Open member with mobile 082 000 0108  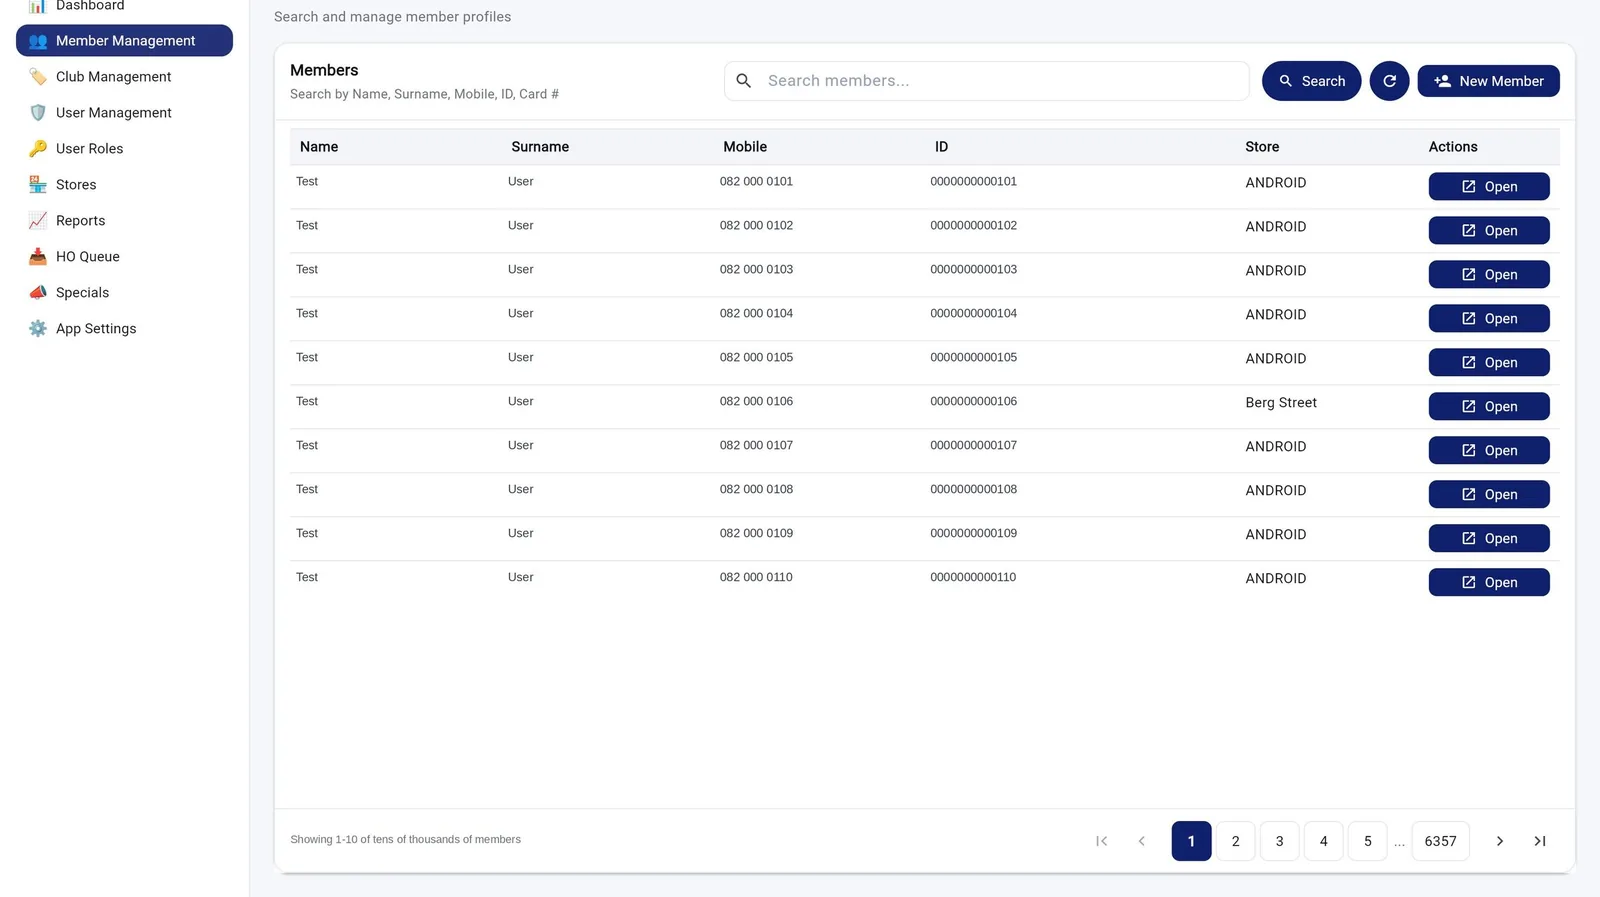coord(1489,495)
